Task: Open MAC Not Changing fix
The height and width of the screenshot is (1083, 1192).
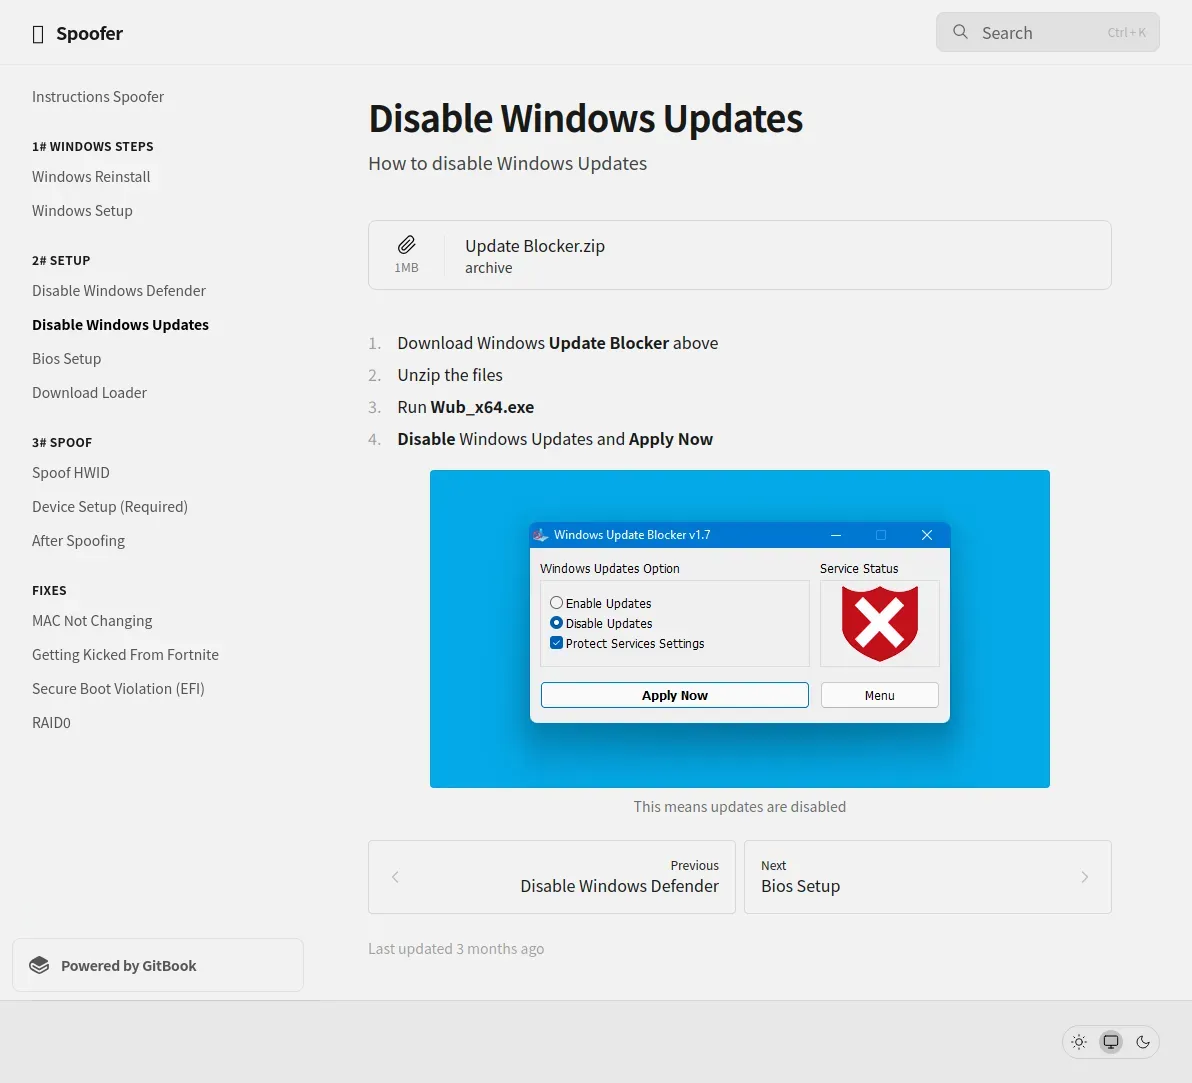Action: pyautogui.click(x=92, y=621)
